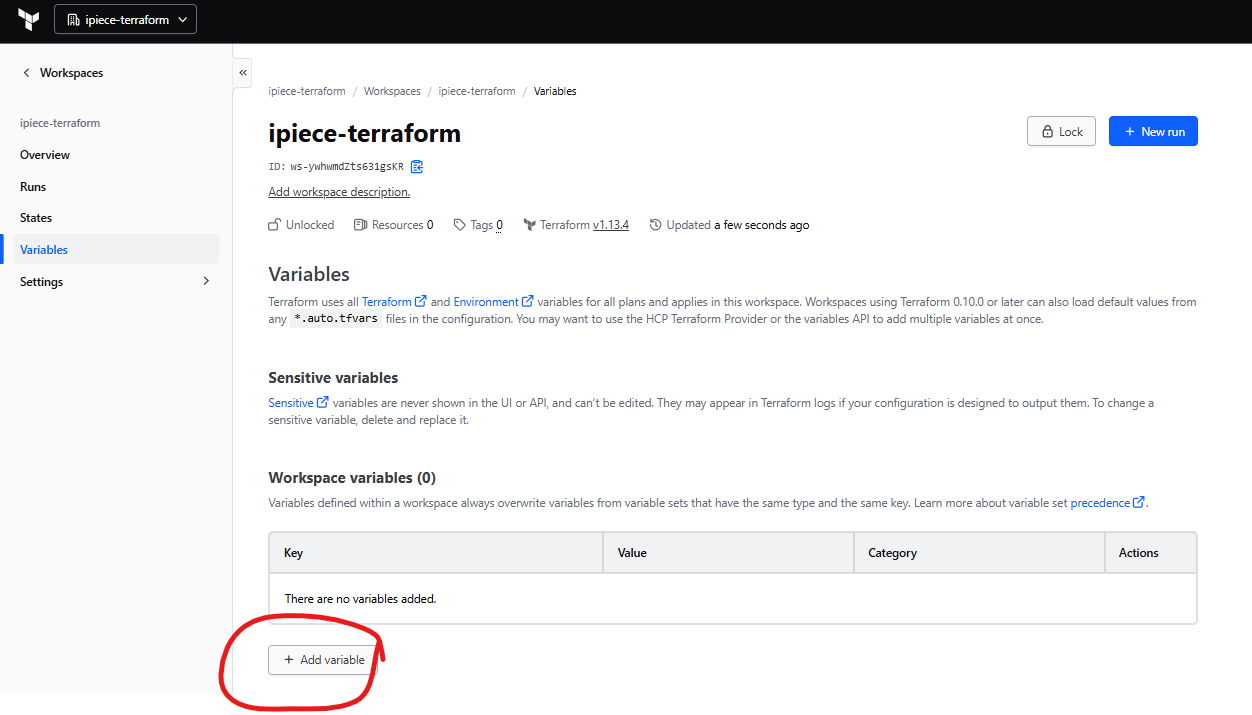Select the Variables sidebar item
This screenshot has height=715, width=1252.
click(x=116, y=250)
